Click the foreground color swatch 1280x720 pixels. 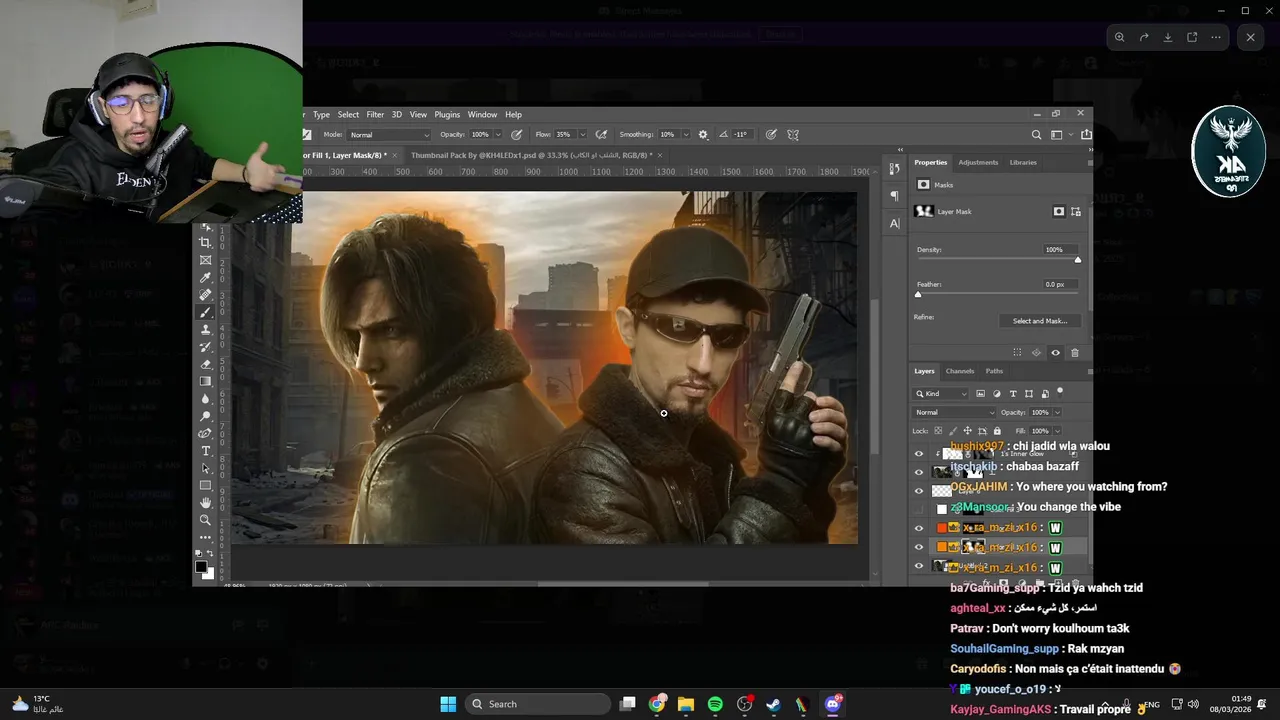(x=200, y=567)
